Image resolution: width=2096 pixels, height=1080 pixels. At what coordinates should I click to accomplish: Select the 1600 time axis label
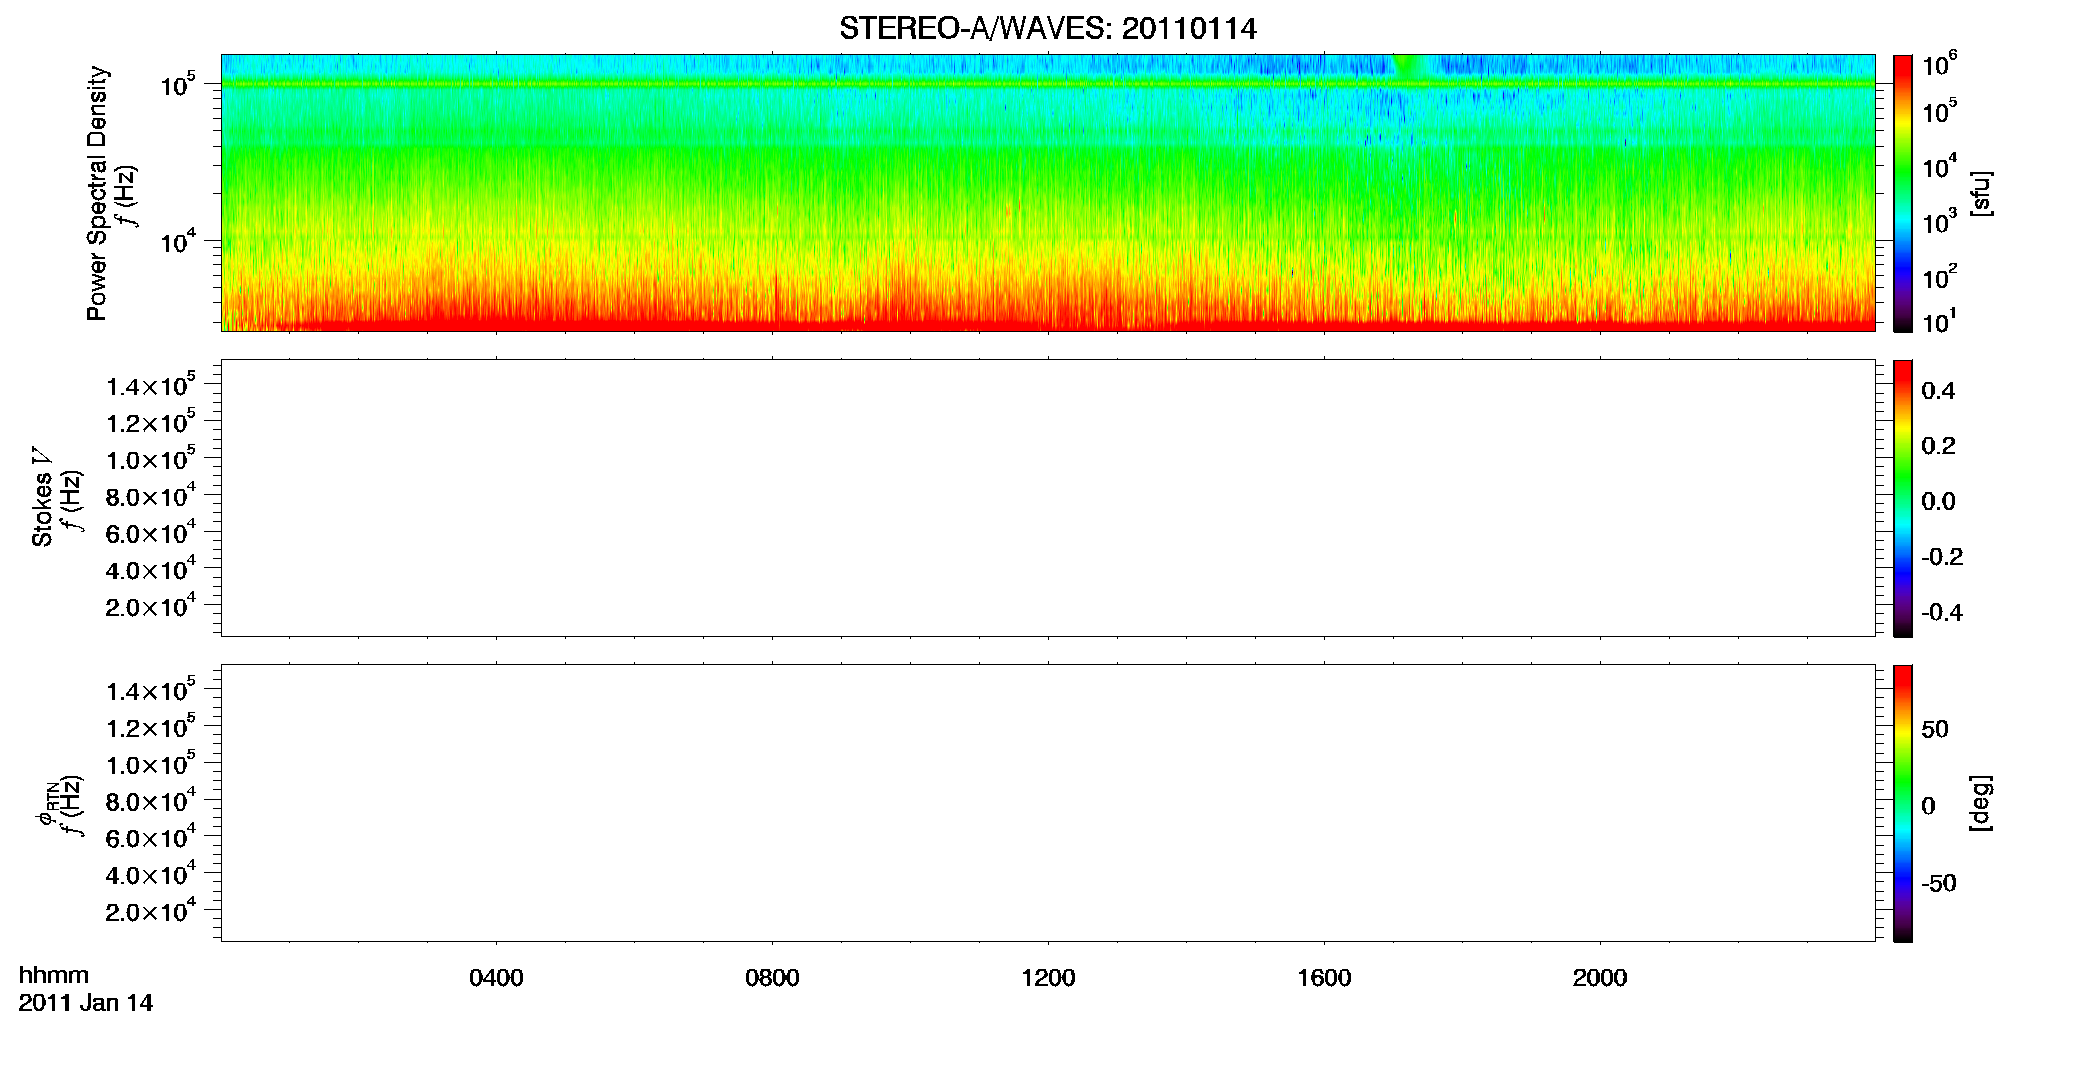(x=1324, y=978)
